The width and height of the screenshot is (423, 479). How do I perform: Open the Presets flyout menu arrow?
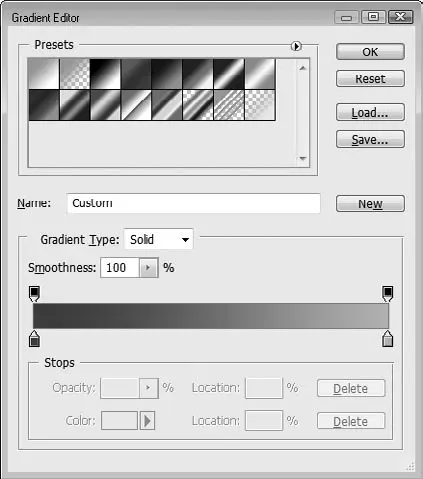(296, 46)
